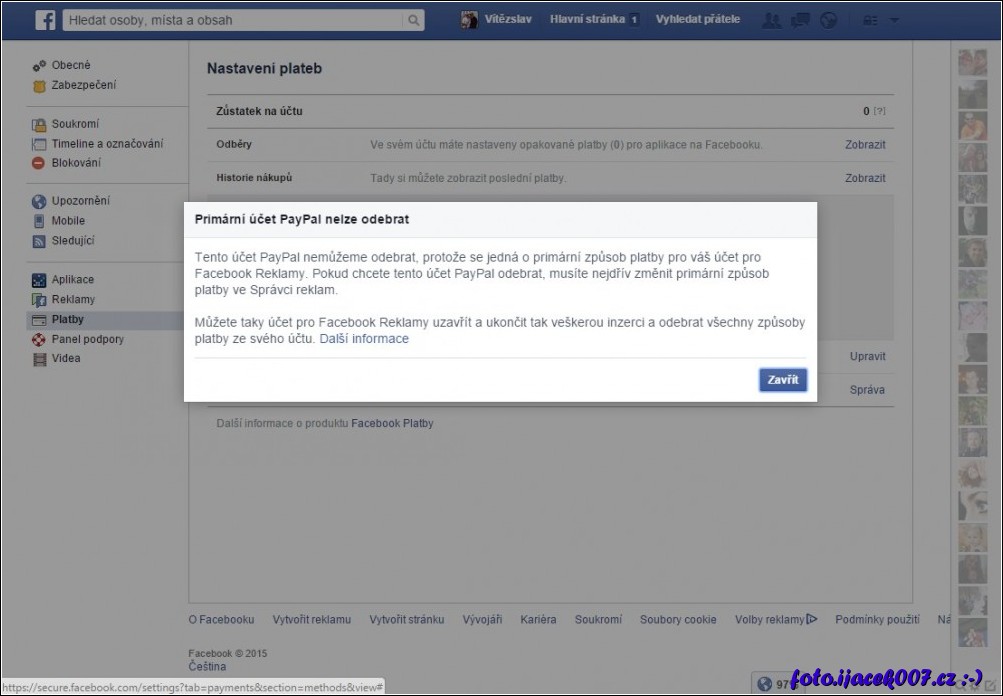Expand the account menu arrow
This screenshot has width=1003, height=696.
pos(894,20)
